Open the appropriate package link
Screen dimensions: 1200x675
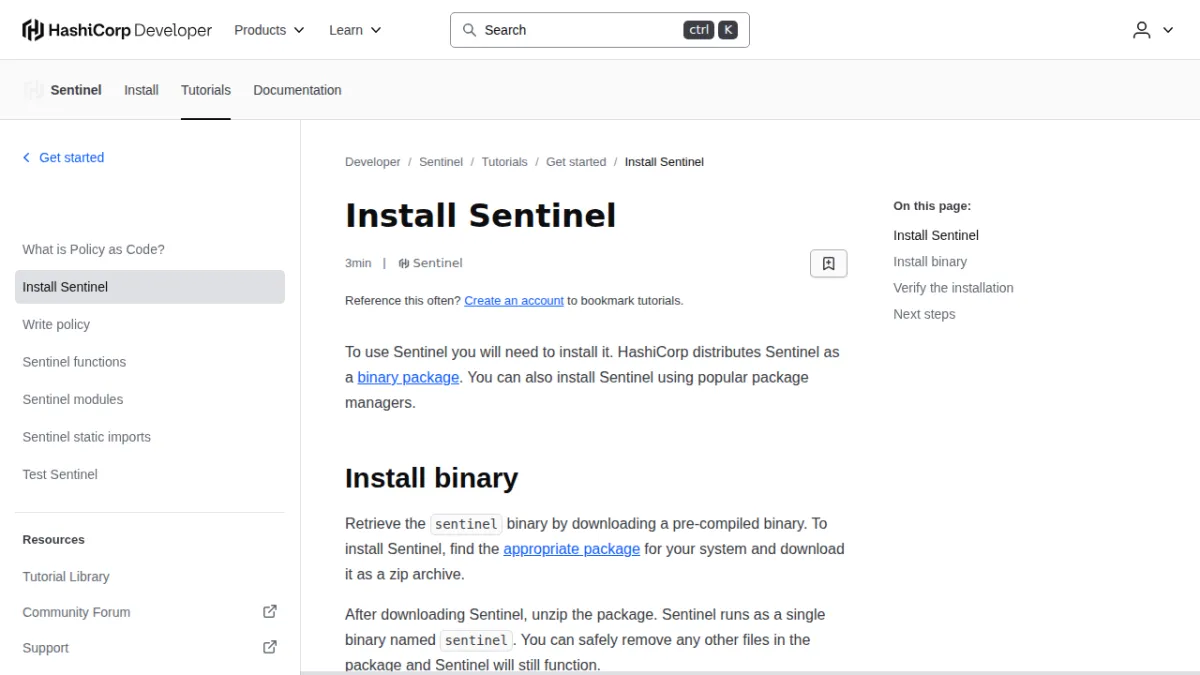point(571,549)
